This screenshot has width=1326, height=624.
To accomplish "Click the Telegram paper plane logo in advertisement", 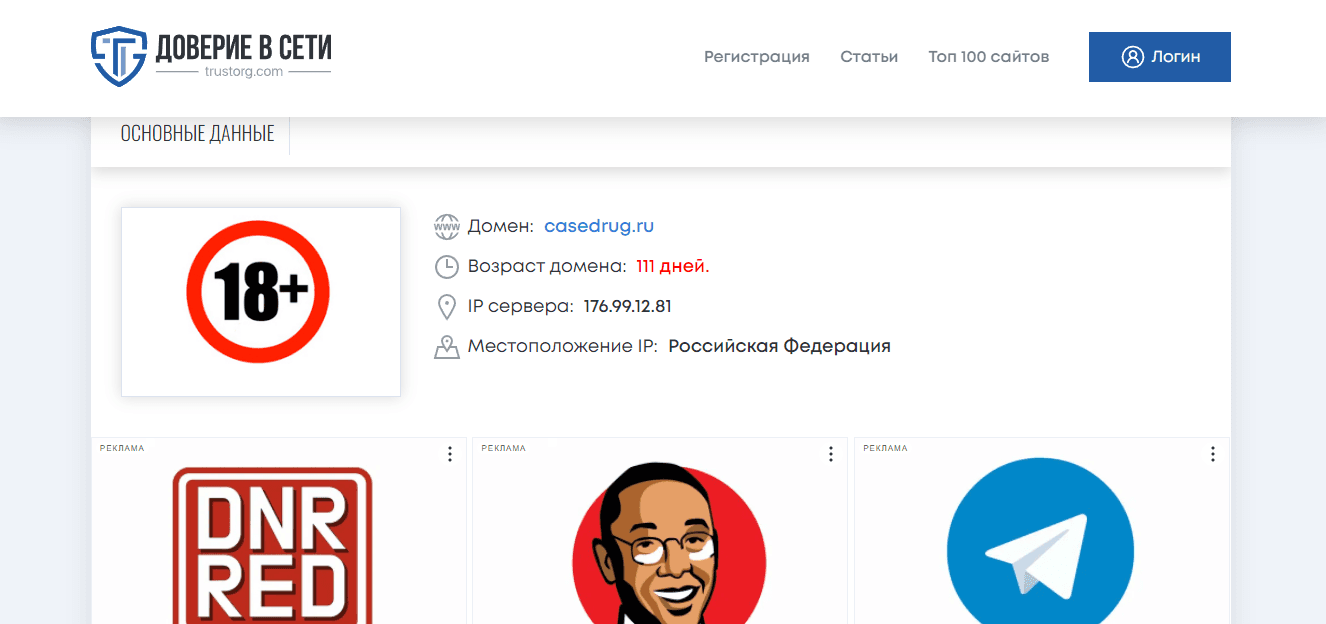I will click(x=1040, y=550).
